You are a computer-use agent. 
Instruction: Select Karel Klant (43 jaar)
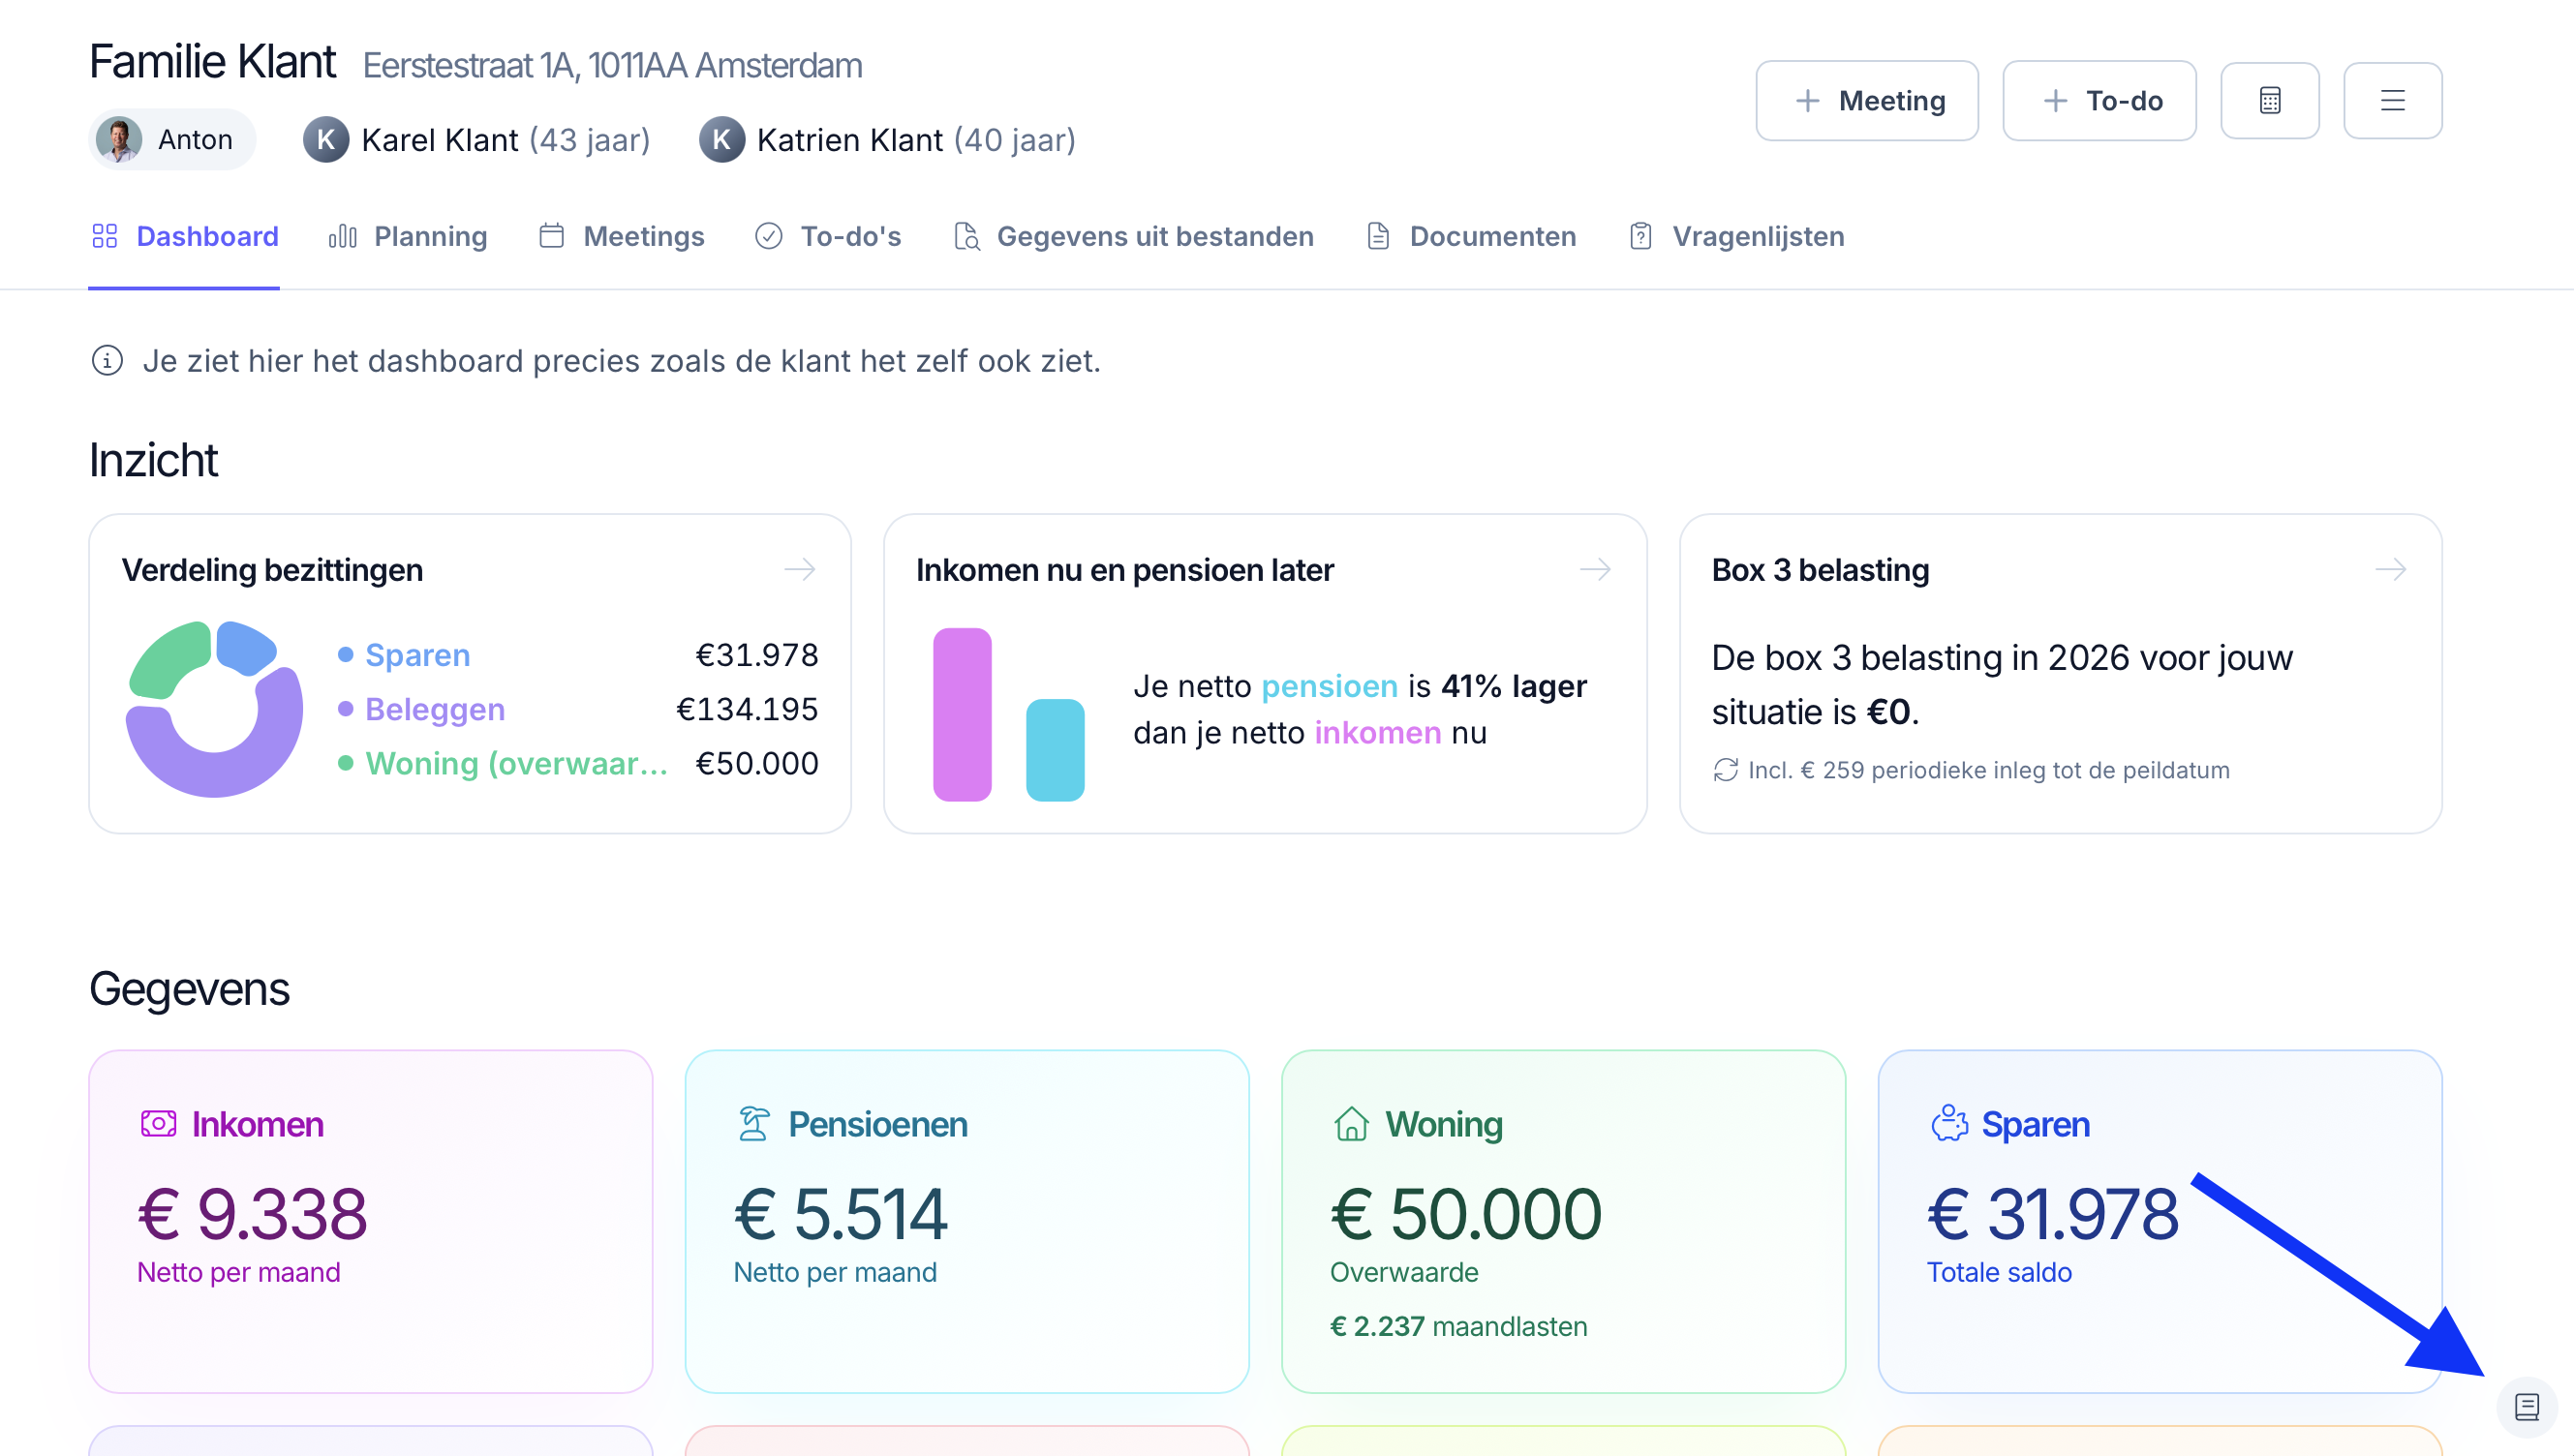pyautogui.click(x=476, y=139)
